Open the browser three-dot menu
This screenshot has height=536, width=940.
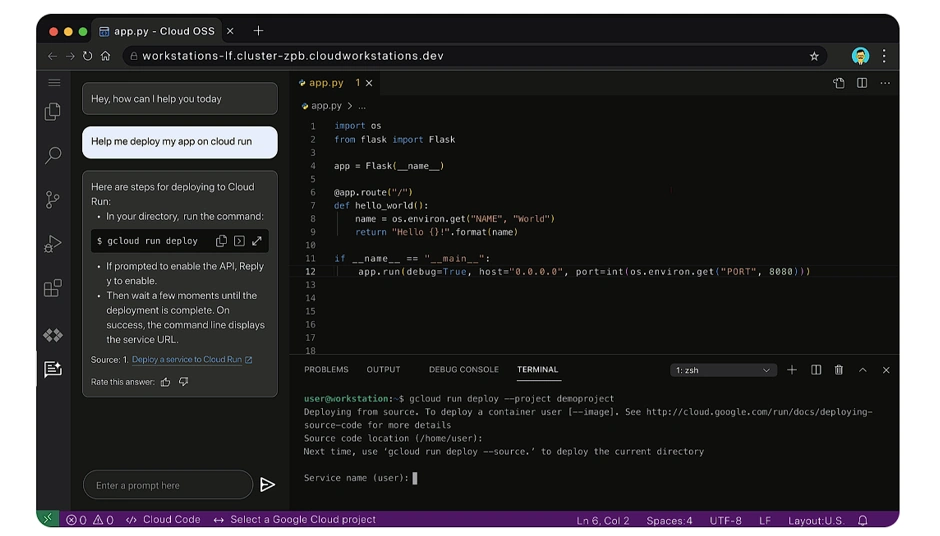[x=884, y=56]
